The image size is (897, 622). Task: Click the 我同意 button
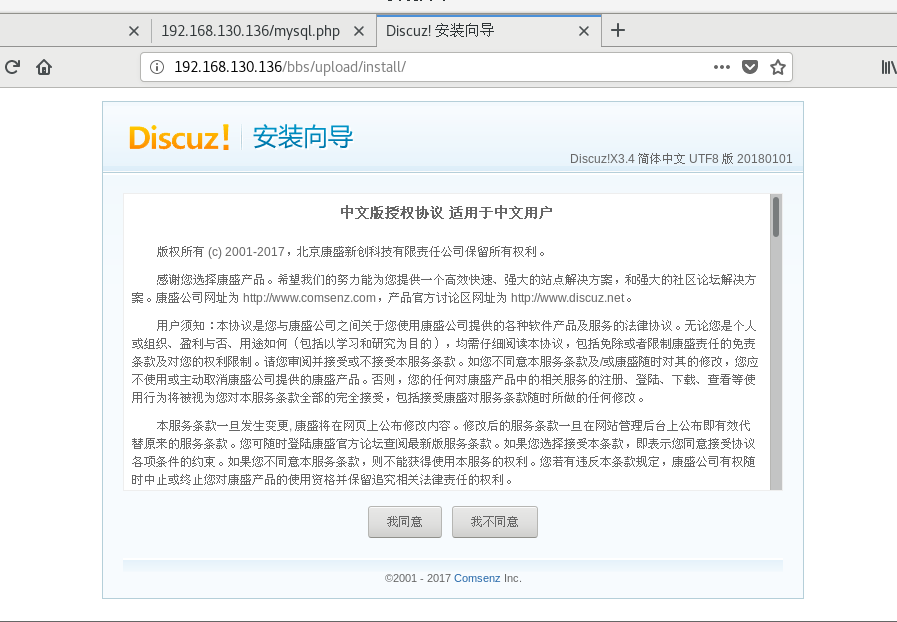click(404, 522)
